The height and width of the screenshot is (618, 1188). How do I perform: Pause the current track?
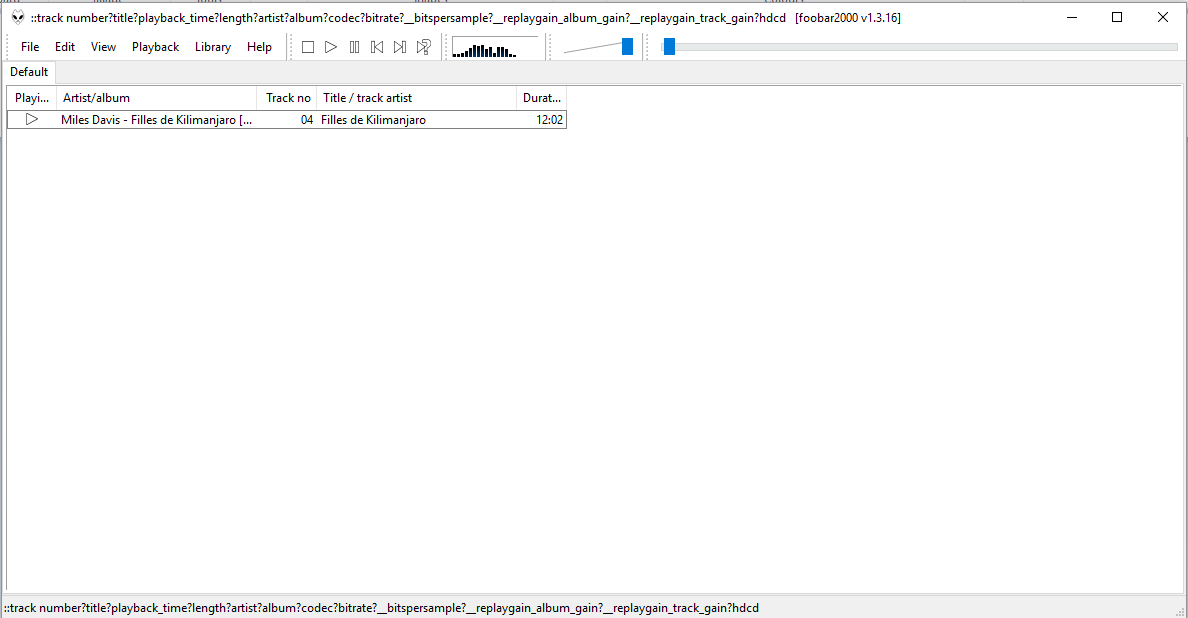point(354,47)
